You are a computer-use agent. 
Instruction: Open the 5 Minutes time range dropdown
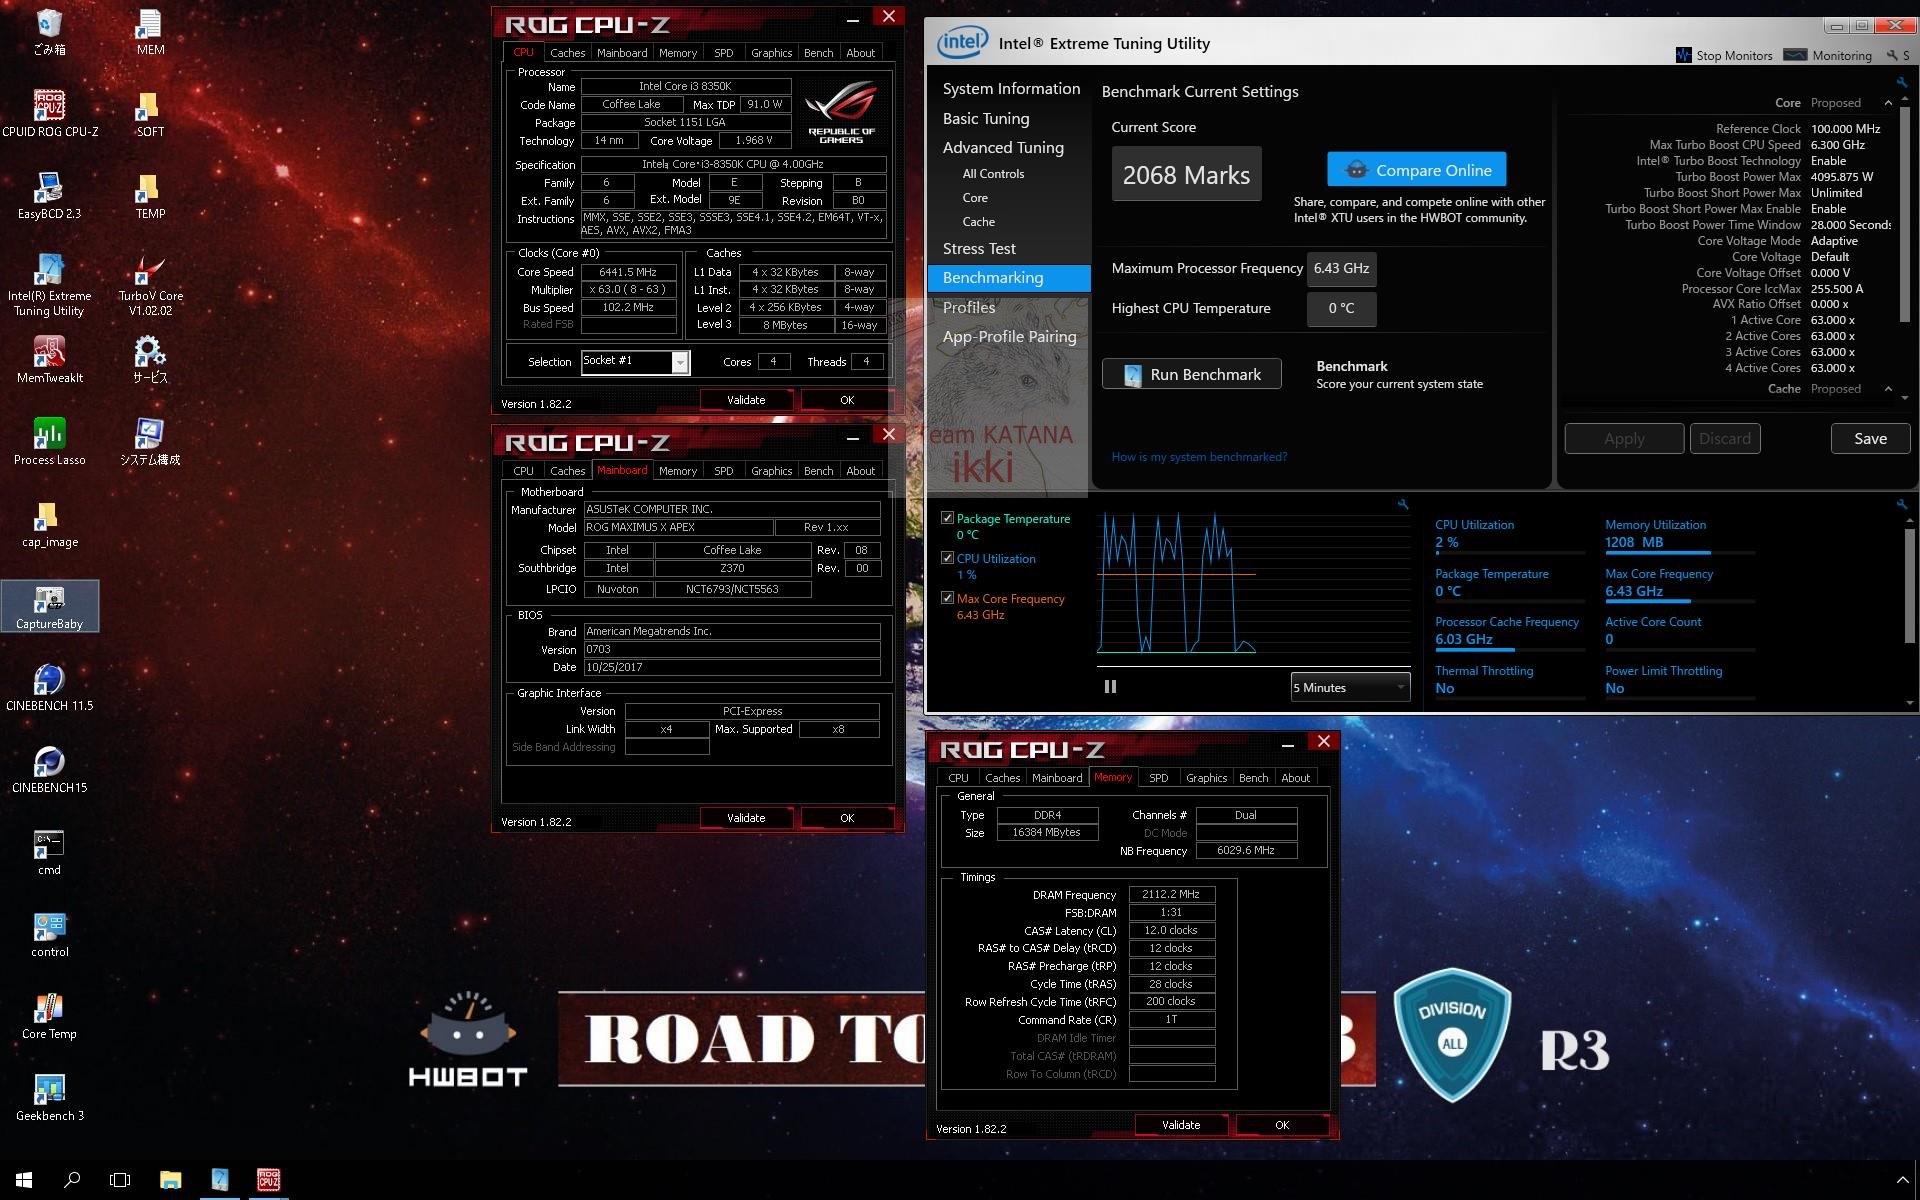coord(1350,687)
